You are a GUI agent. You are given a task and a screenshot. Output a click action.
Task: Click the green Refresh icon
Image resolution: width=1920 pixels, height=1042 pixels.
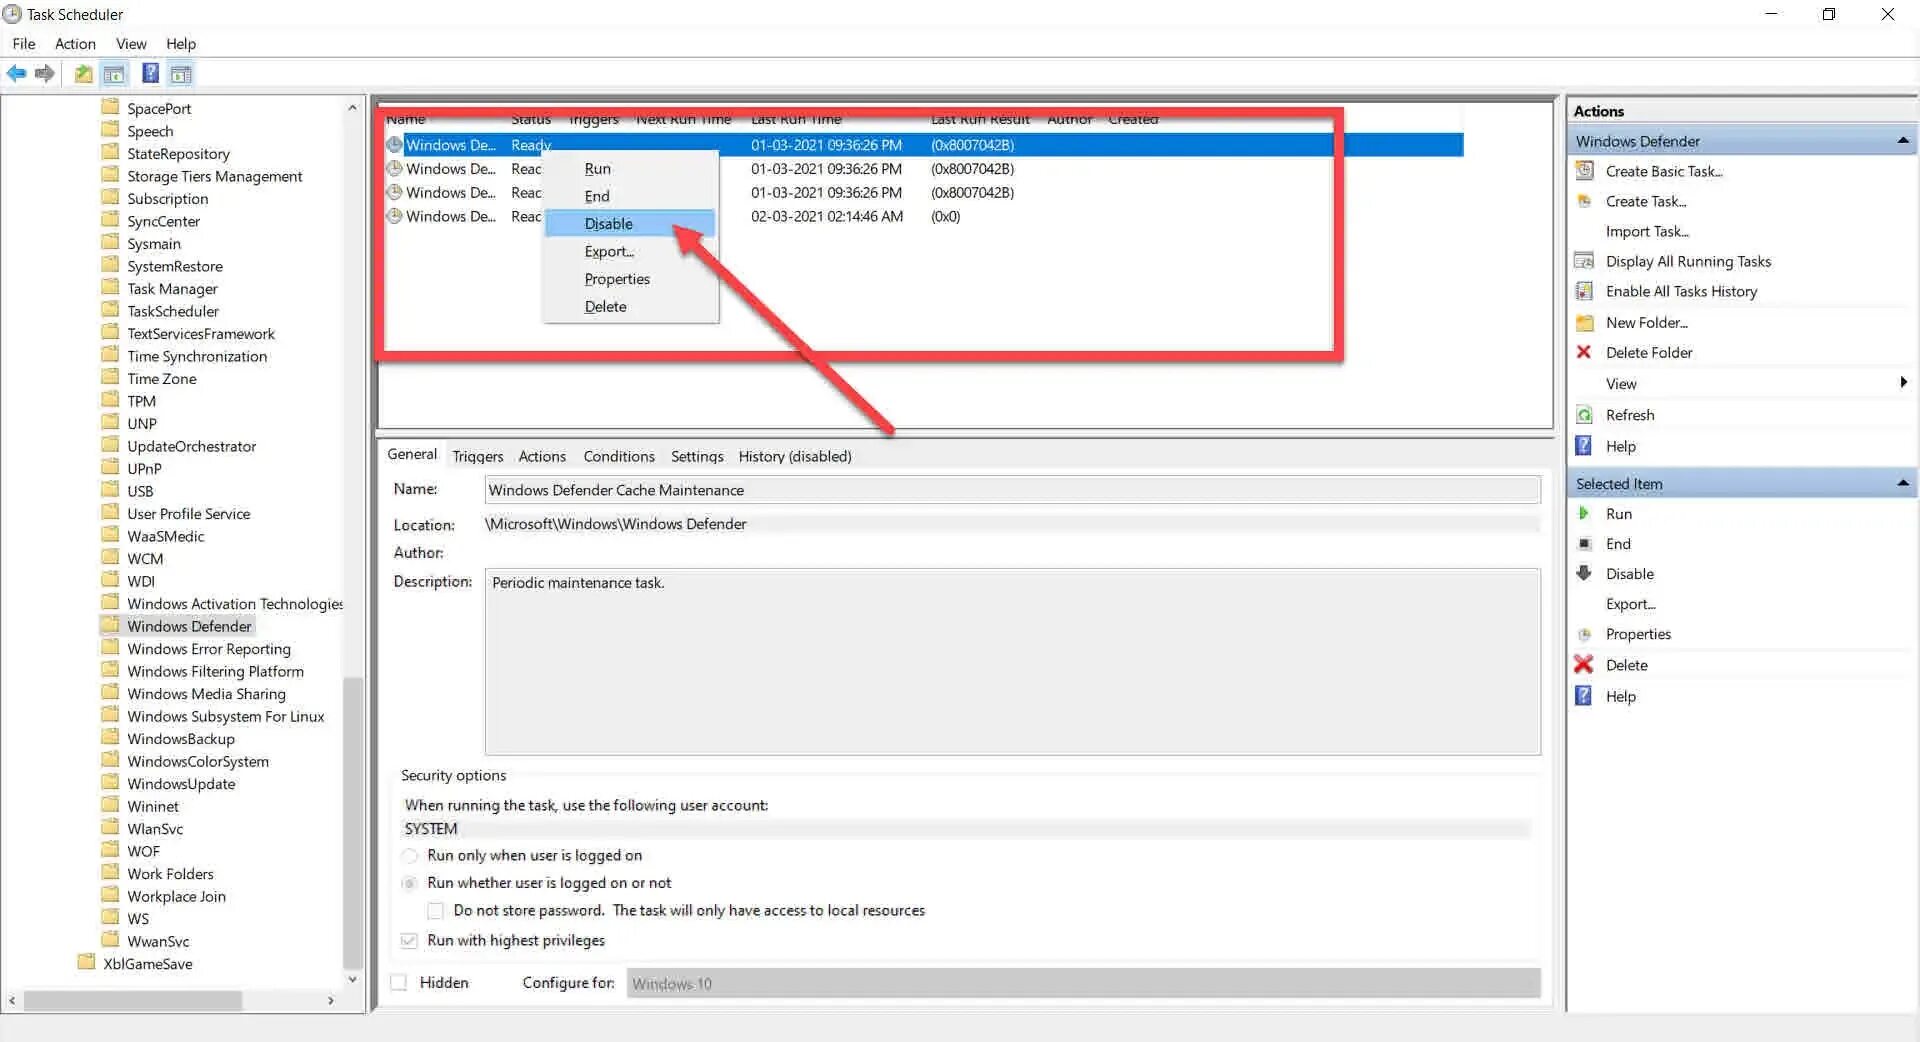[1584, 415]
